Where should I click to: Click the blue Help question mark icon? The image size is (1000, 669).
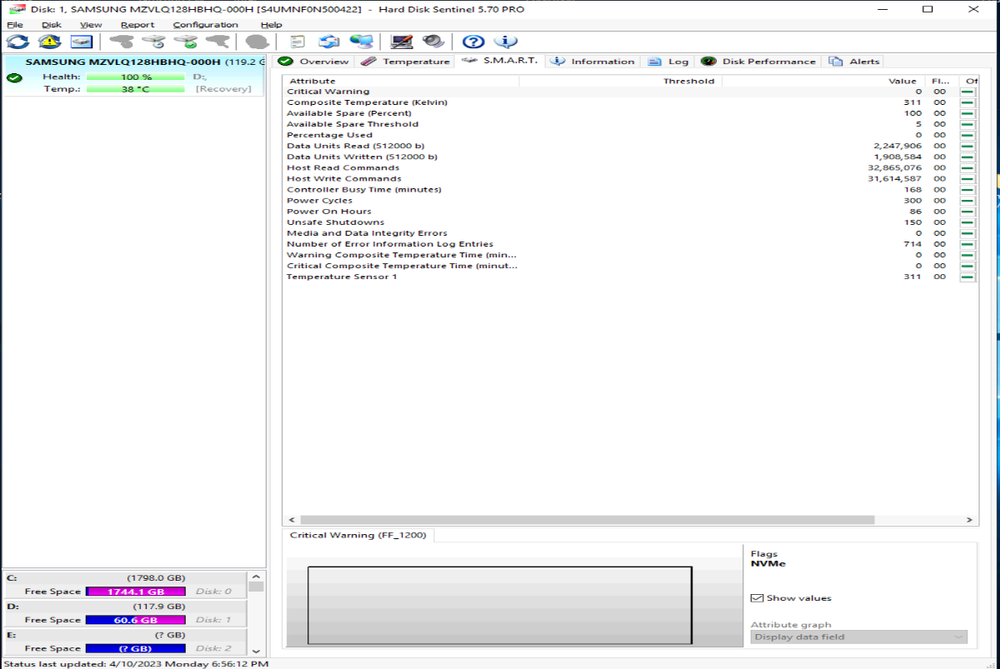click(x=473, y=42)
